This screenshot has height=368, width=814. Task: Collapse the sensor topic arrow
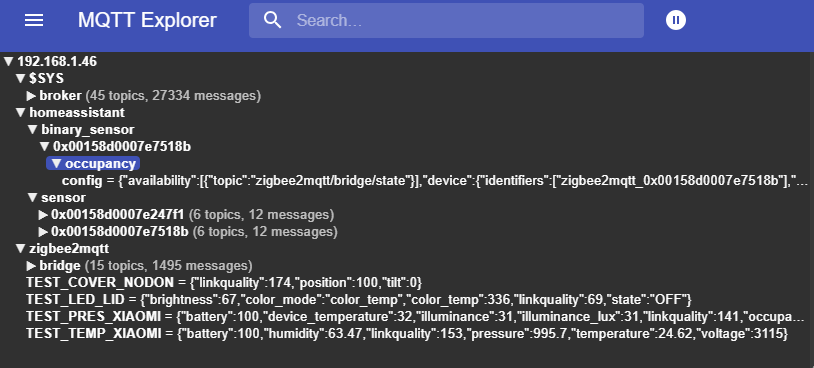32,197
